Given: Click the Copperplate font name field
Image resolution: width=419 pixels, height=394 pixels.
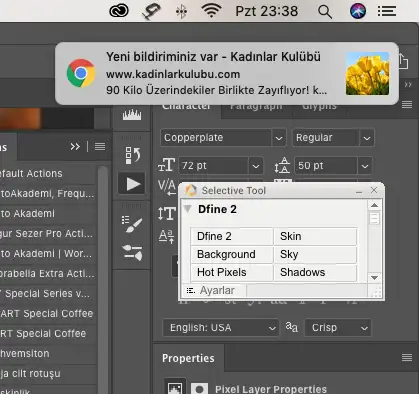Looking at the screenshot, I should coord(216,138).
